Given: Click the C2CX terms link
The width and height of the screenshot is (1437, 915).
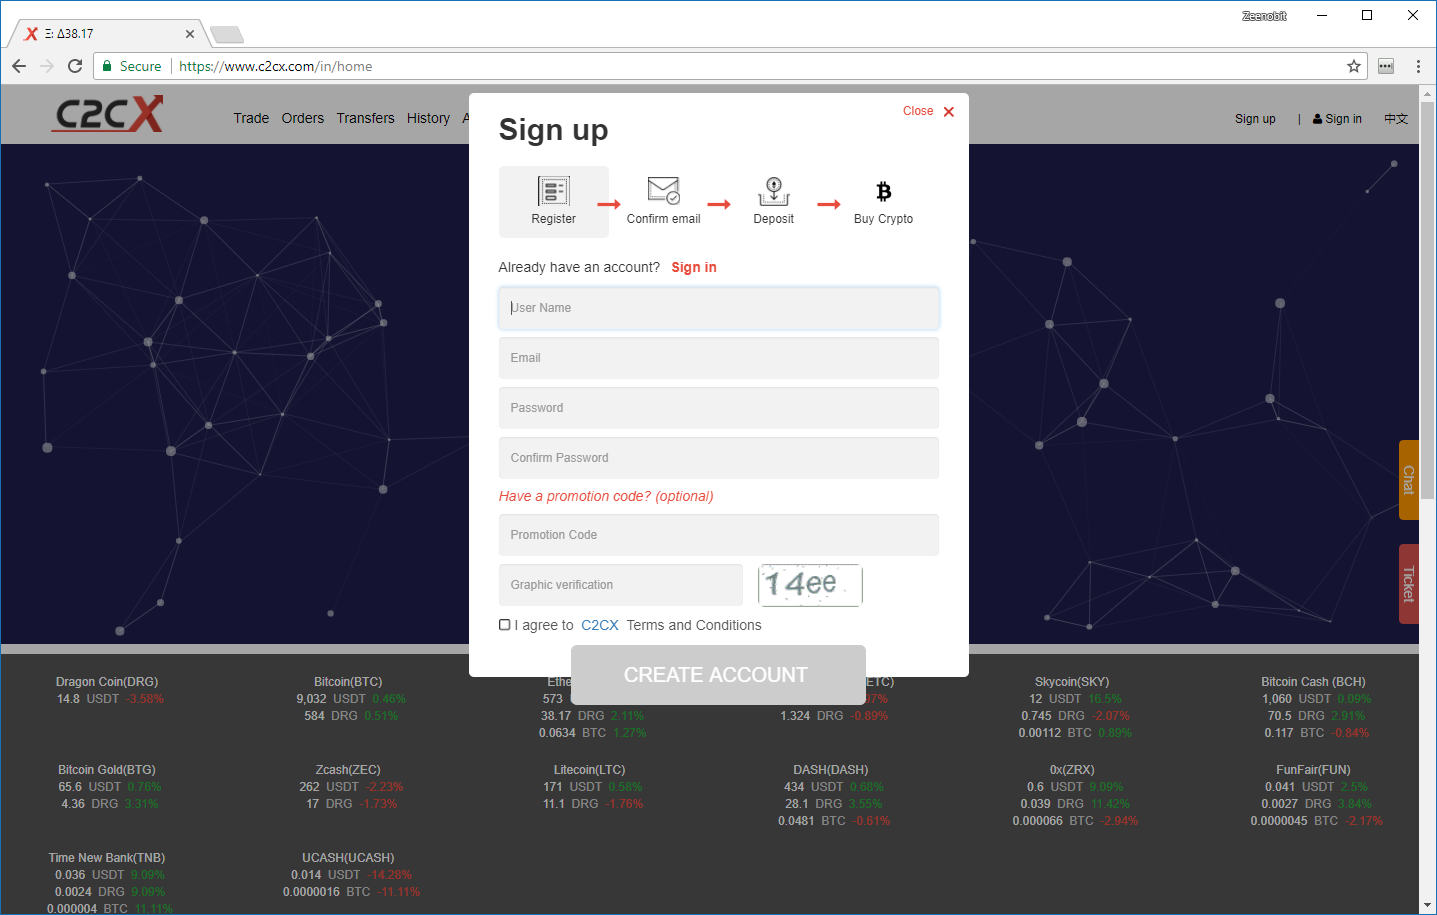Looking at the screenshot, I should [600, 625].
